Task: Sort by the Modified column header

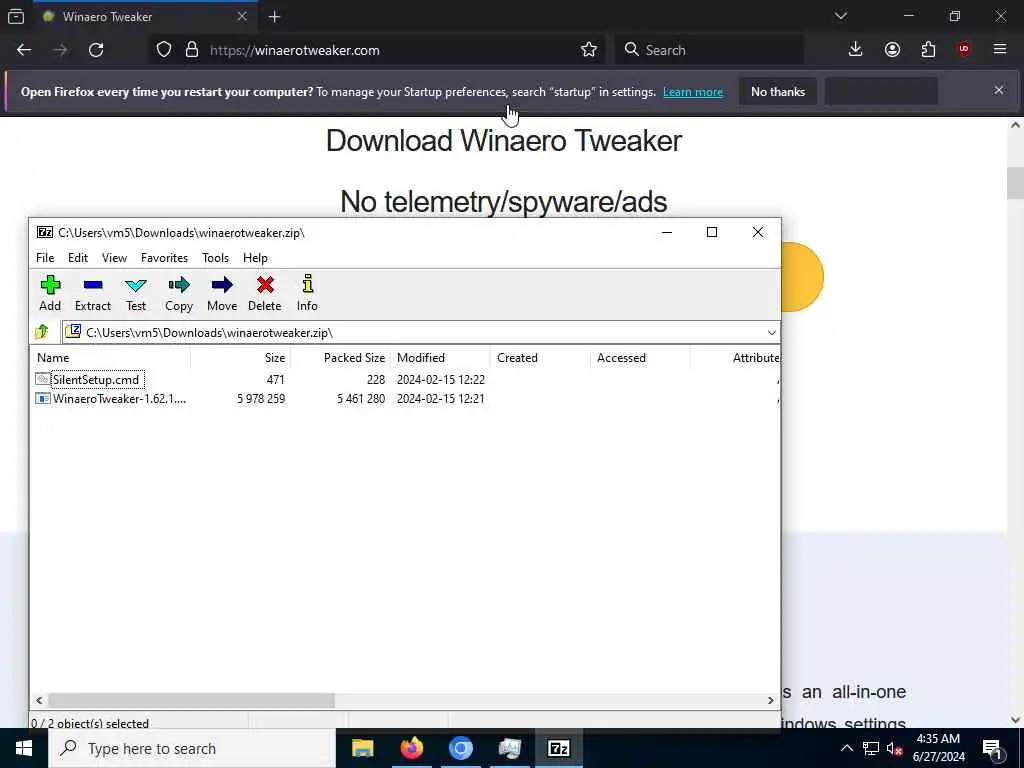Action: point(440,358)
